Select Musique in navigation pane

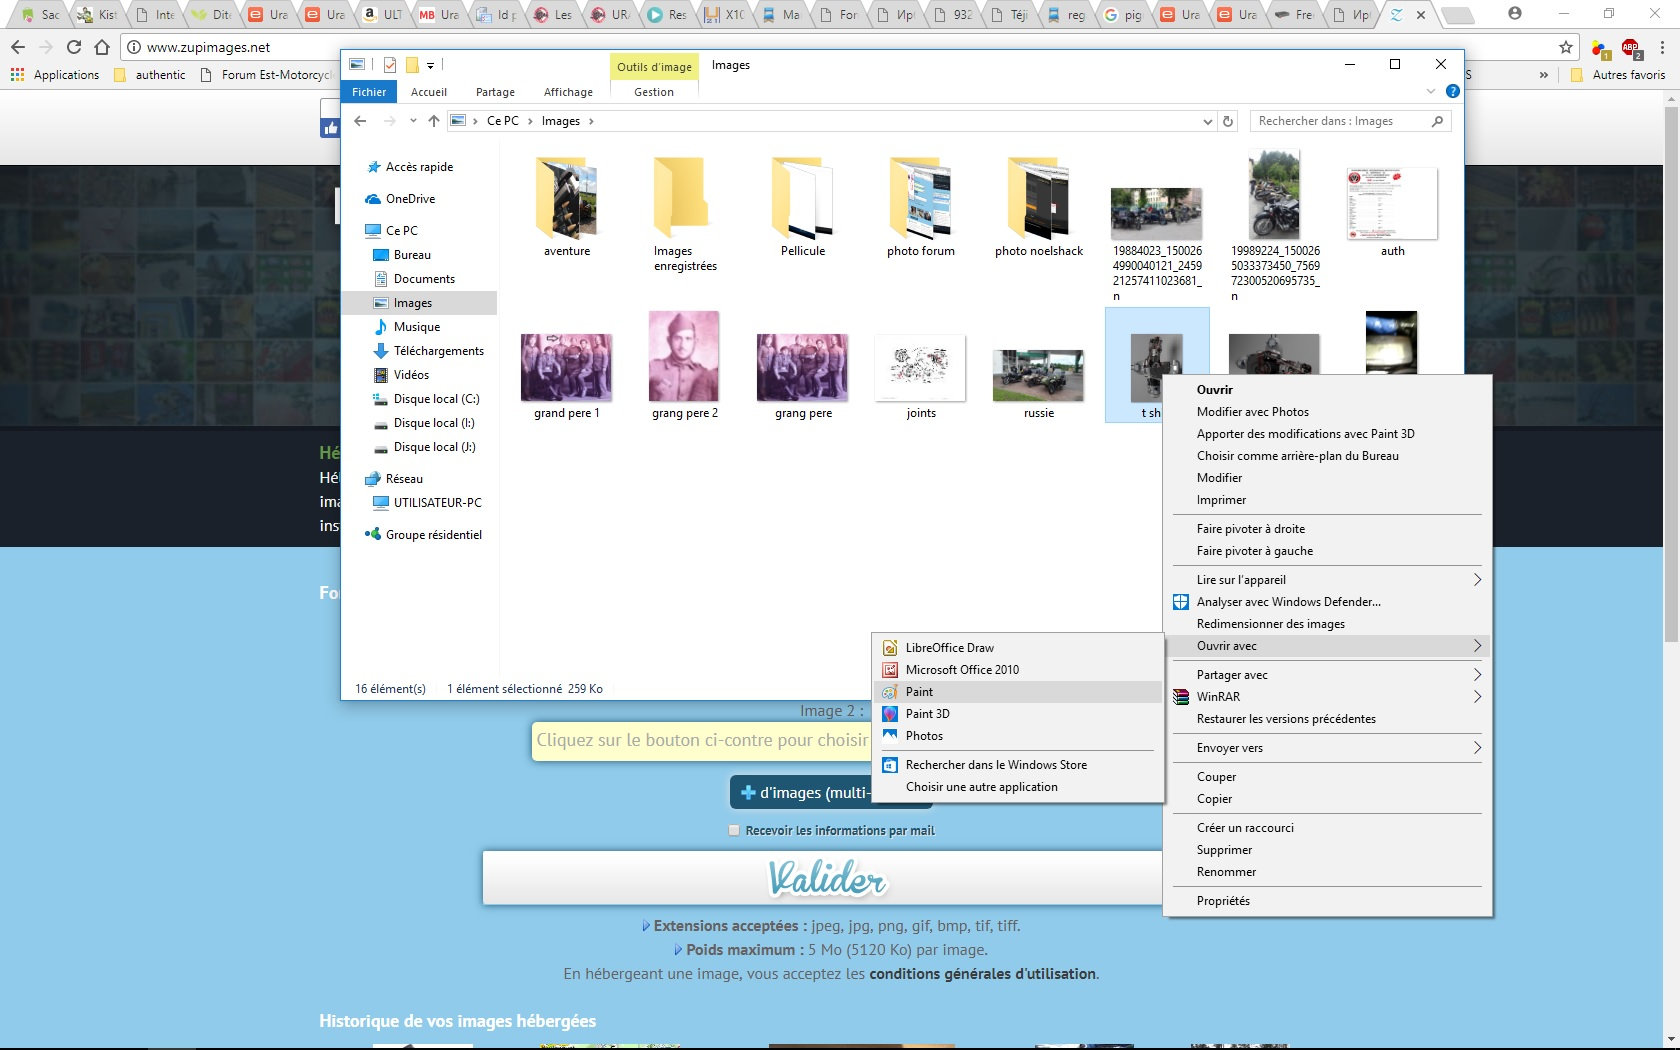point(417,327)
